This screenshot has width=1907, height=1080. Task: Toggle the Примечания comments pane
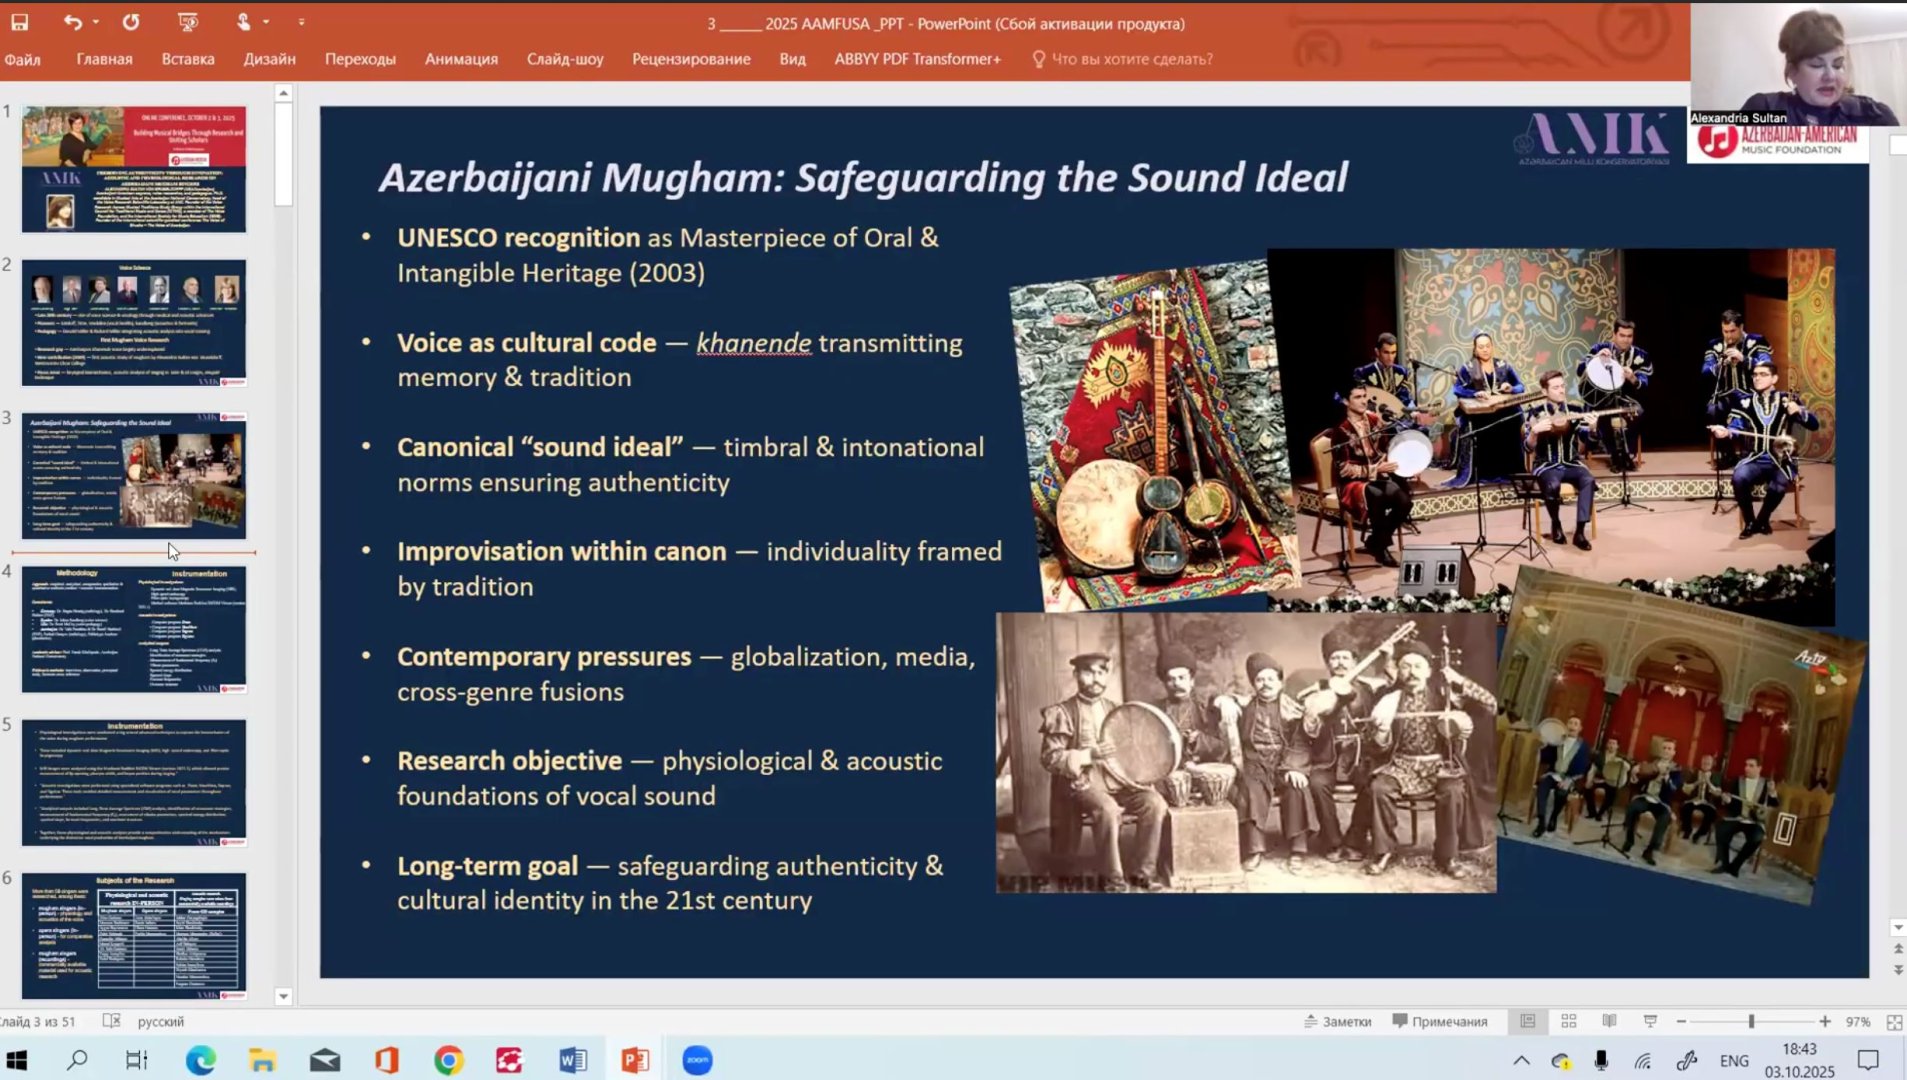click(x=1440, y=1021)
